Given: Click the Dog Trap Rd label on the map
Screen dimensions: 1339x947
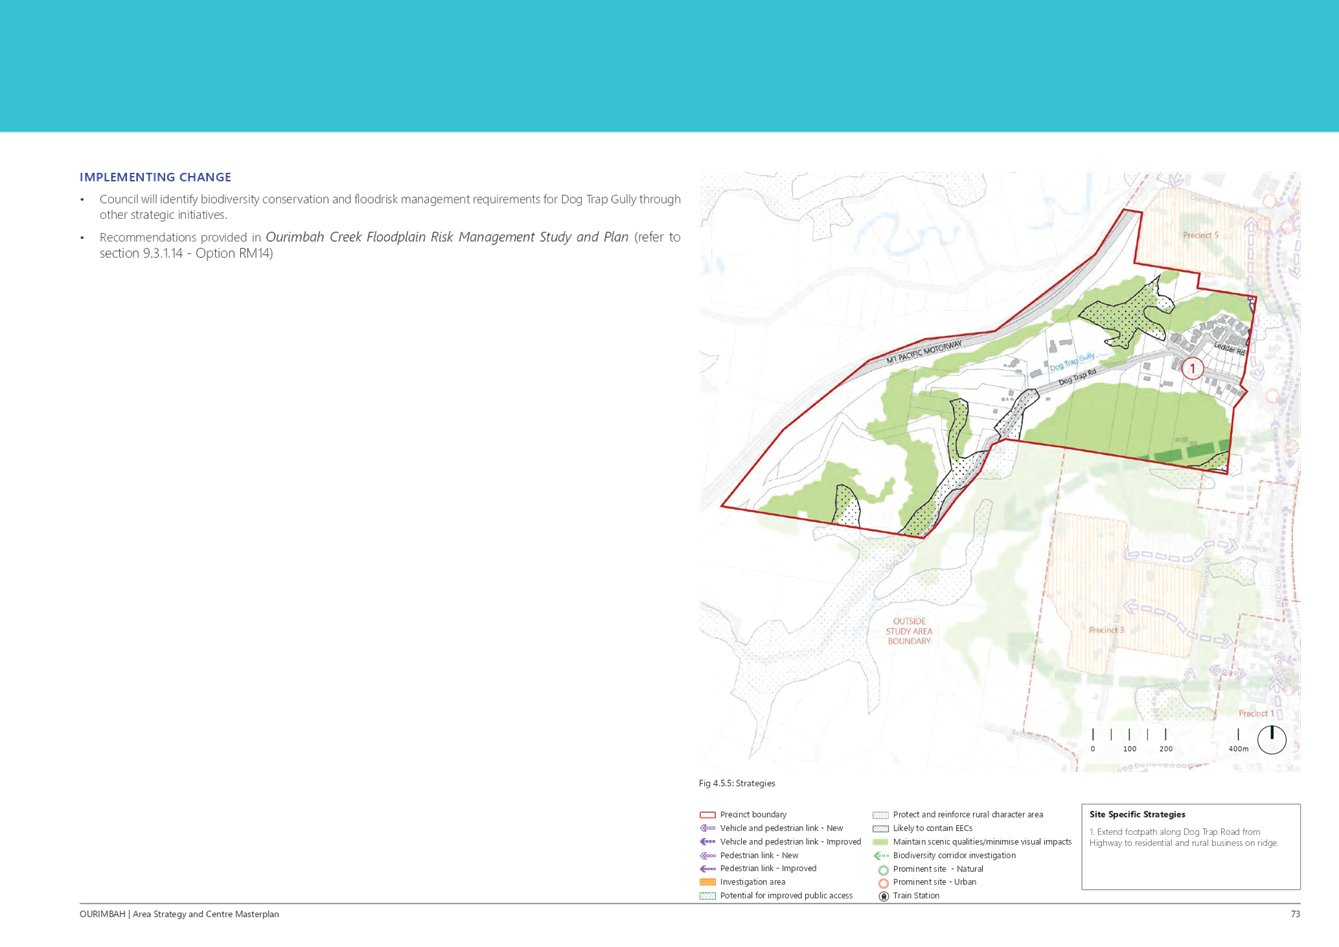Looking at the screenshot, I should [x=1075, y=379].
